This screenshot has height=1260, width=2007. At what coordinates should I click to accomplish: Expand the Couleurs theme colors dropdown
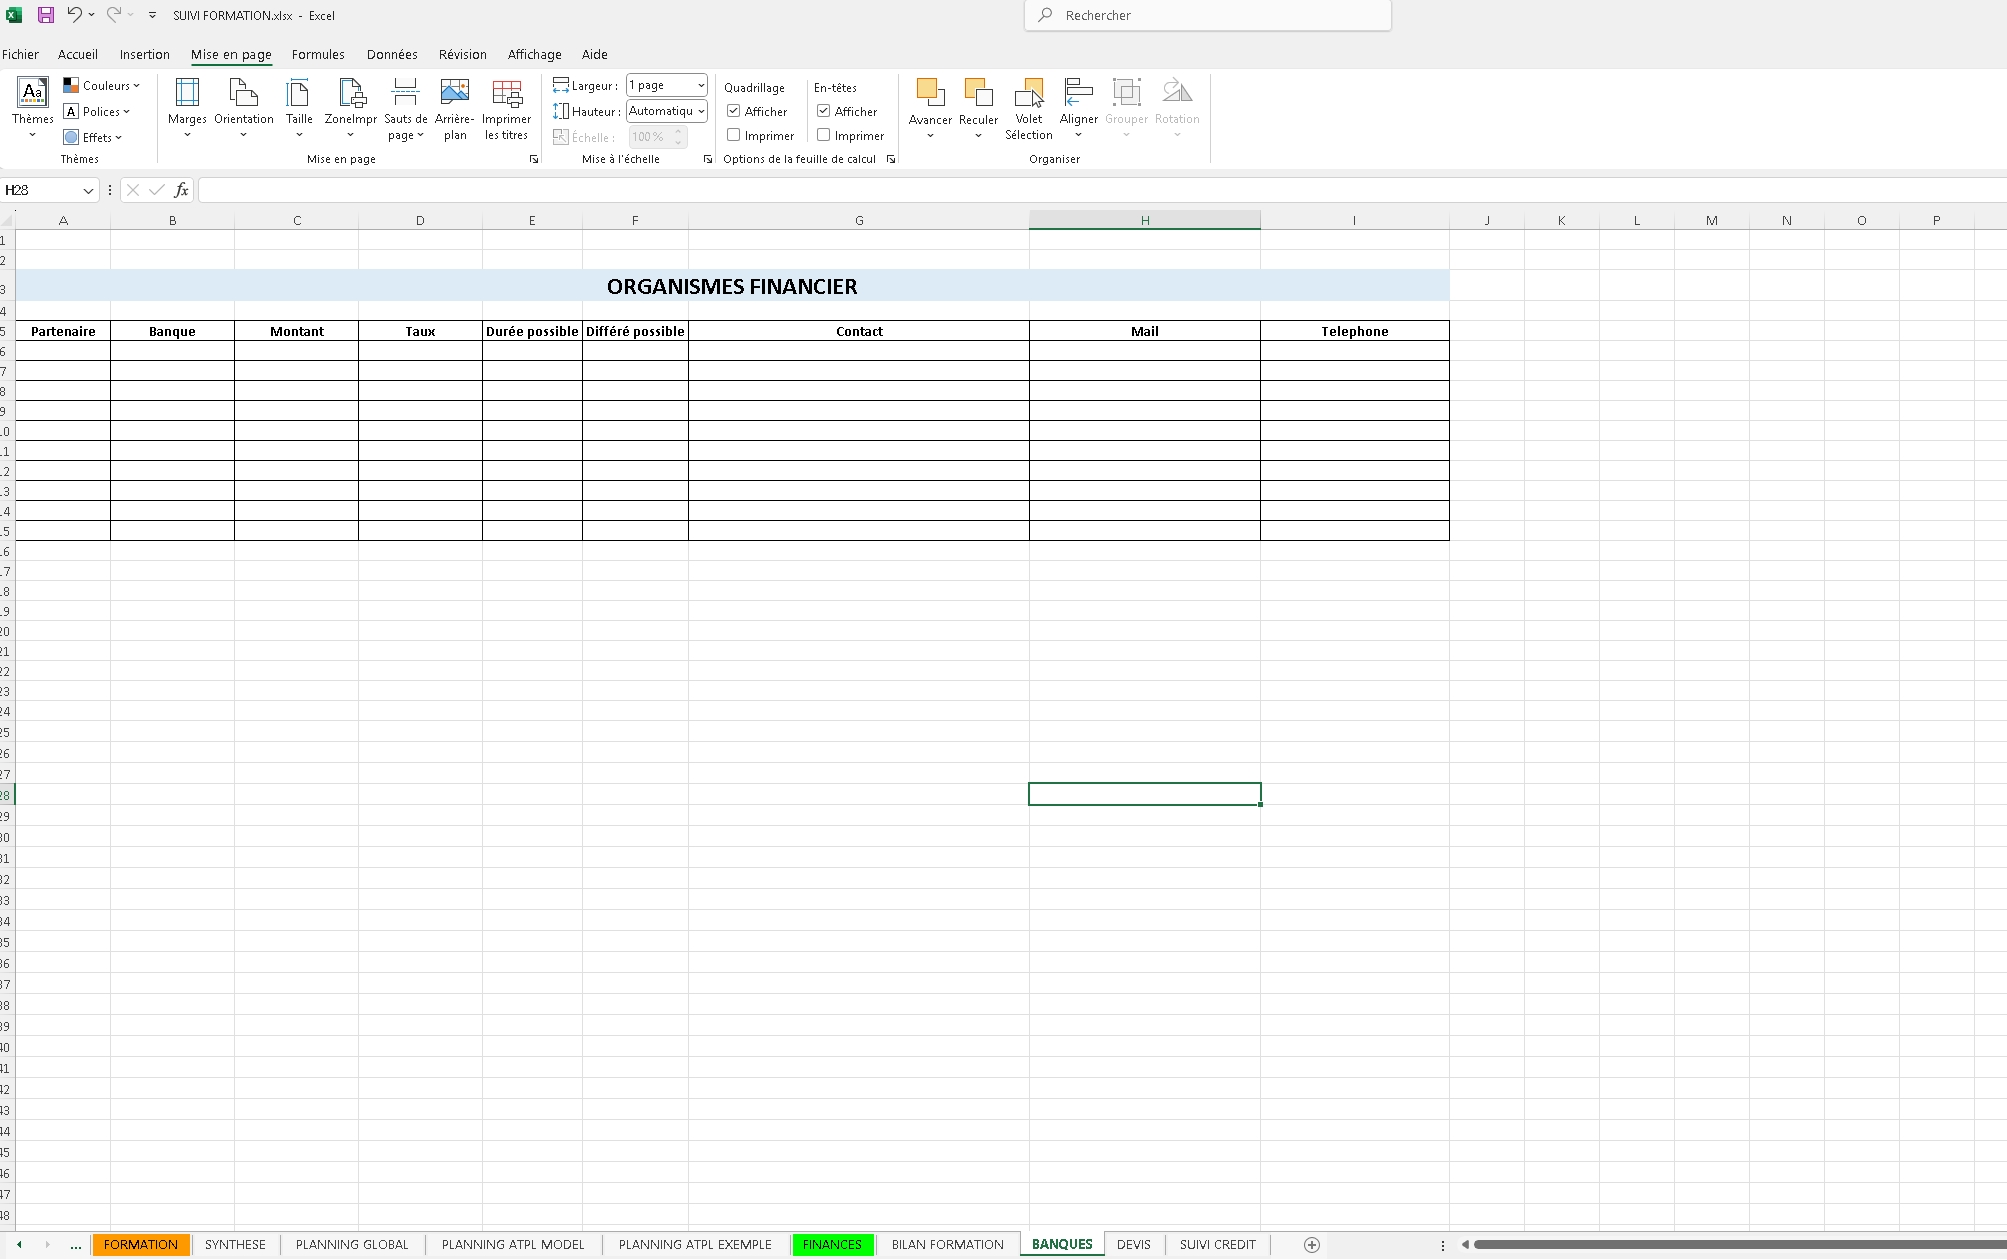pos(102,86)
